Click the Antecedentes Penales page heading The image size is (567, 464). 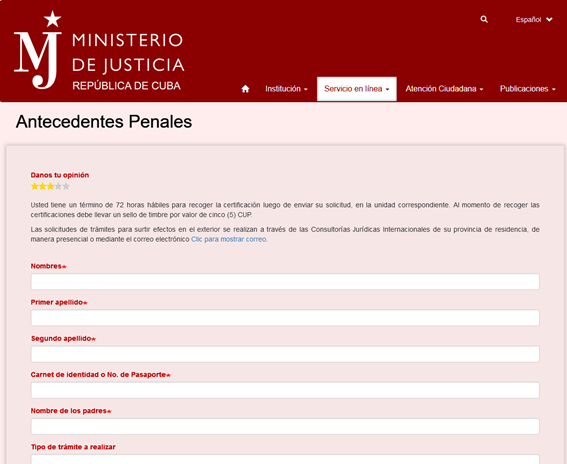tap(104, 122)
